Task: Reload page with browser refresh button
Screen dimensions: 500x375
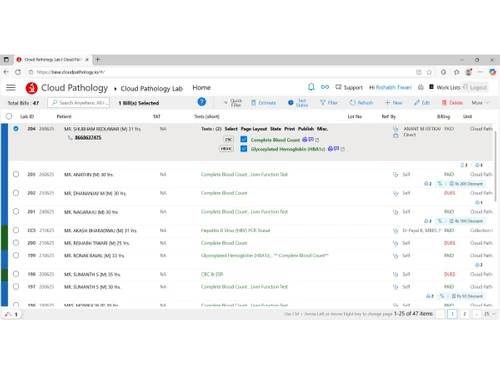Action: click(18, 72)
